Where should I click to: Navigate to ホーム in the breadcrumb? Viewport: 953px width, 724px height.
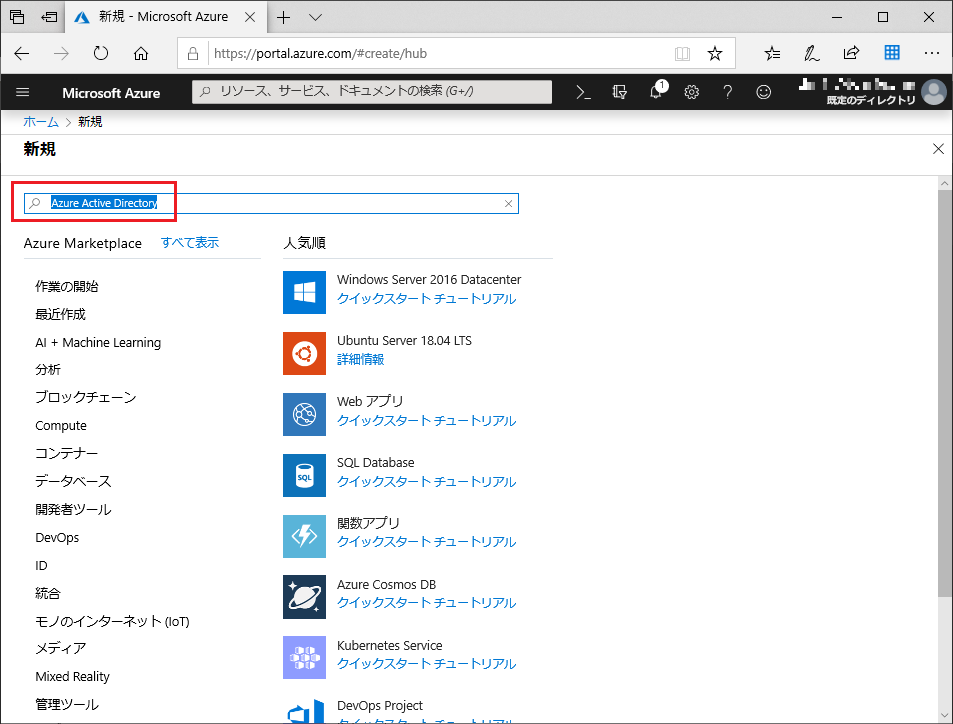point(41,122)
